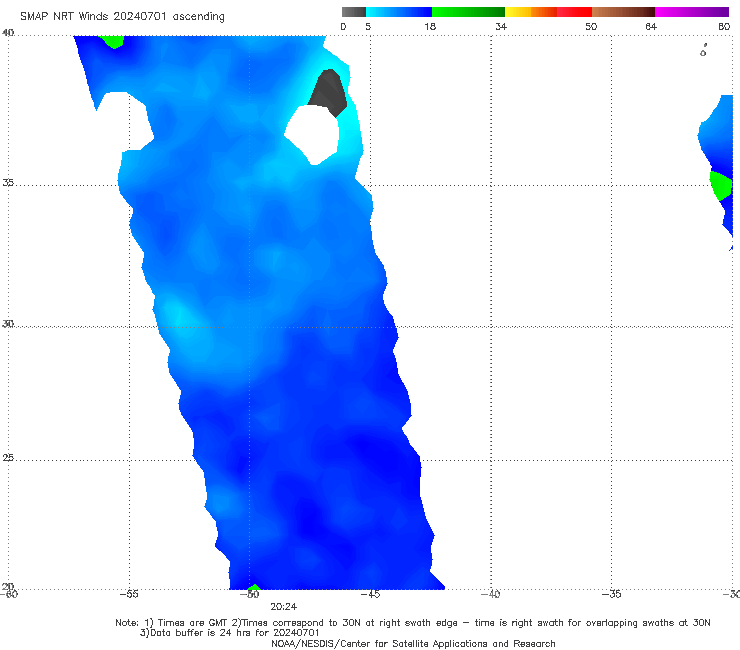Click the cyan-blue segment of the color bar
Image resolution: width=740 pixels, height=650 pixels.
[x=399, y=12]
